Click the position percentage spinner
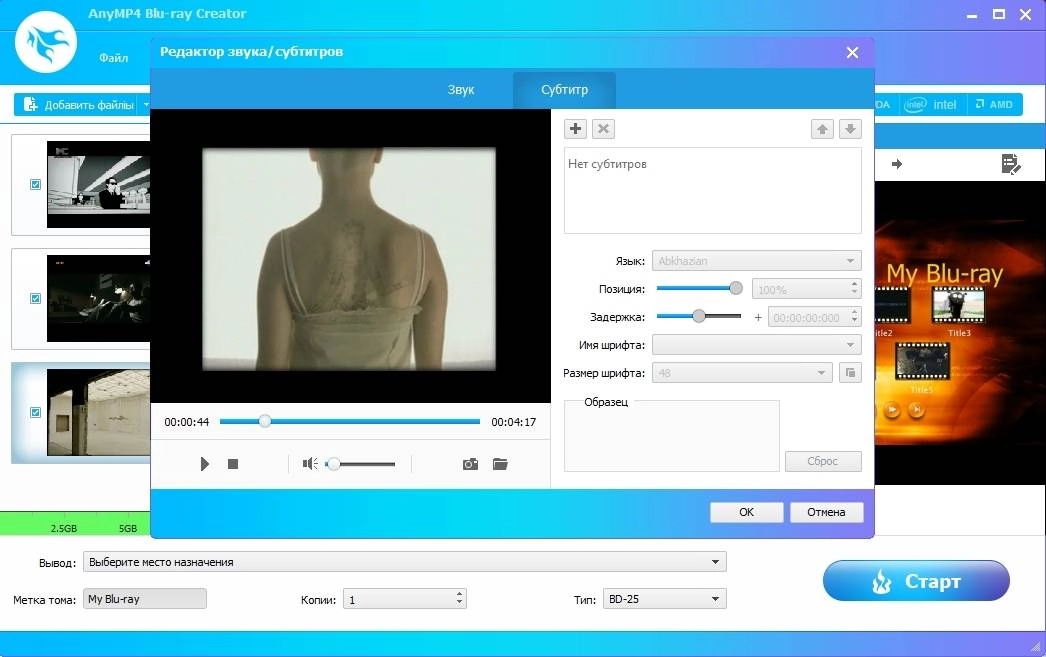The width and height of the screenshot is (1046, 657). click(x=807, y=289)
